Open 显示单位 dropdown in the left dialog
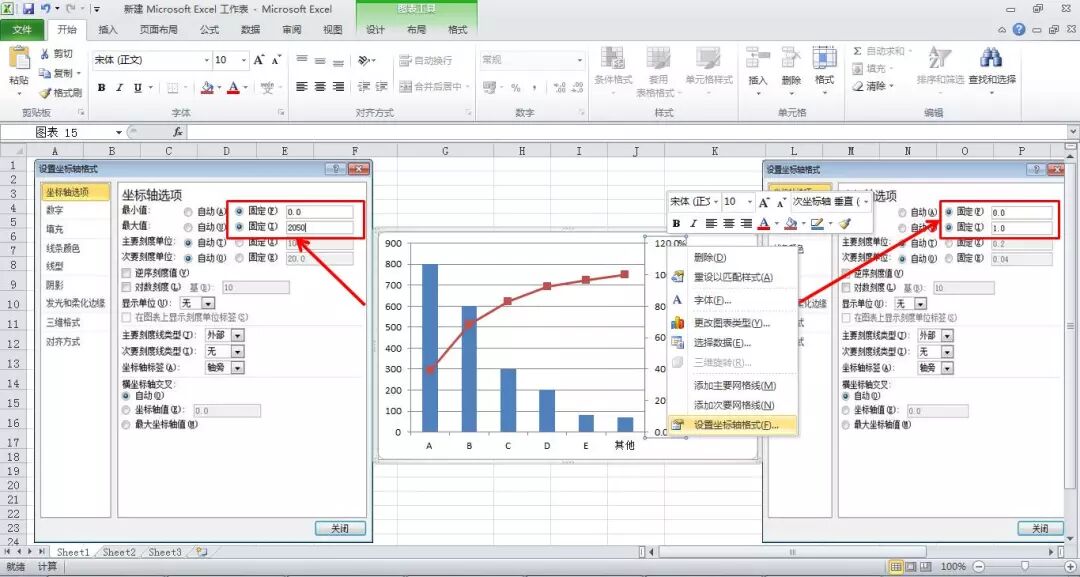The height and width of the screenshot is (577, 1080). click(208, 303)
